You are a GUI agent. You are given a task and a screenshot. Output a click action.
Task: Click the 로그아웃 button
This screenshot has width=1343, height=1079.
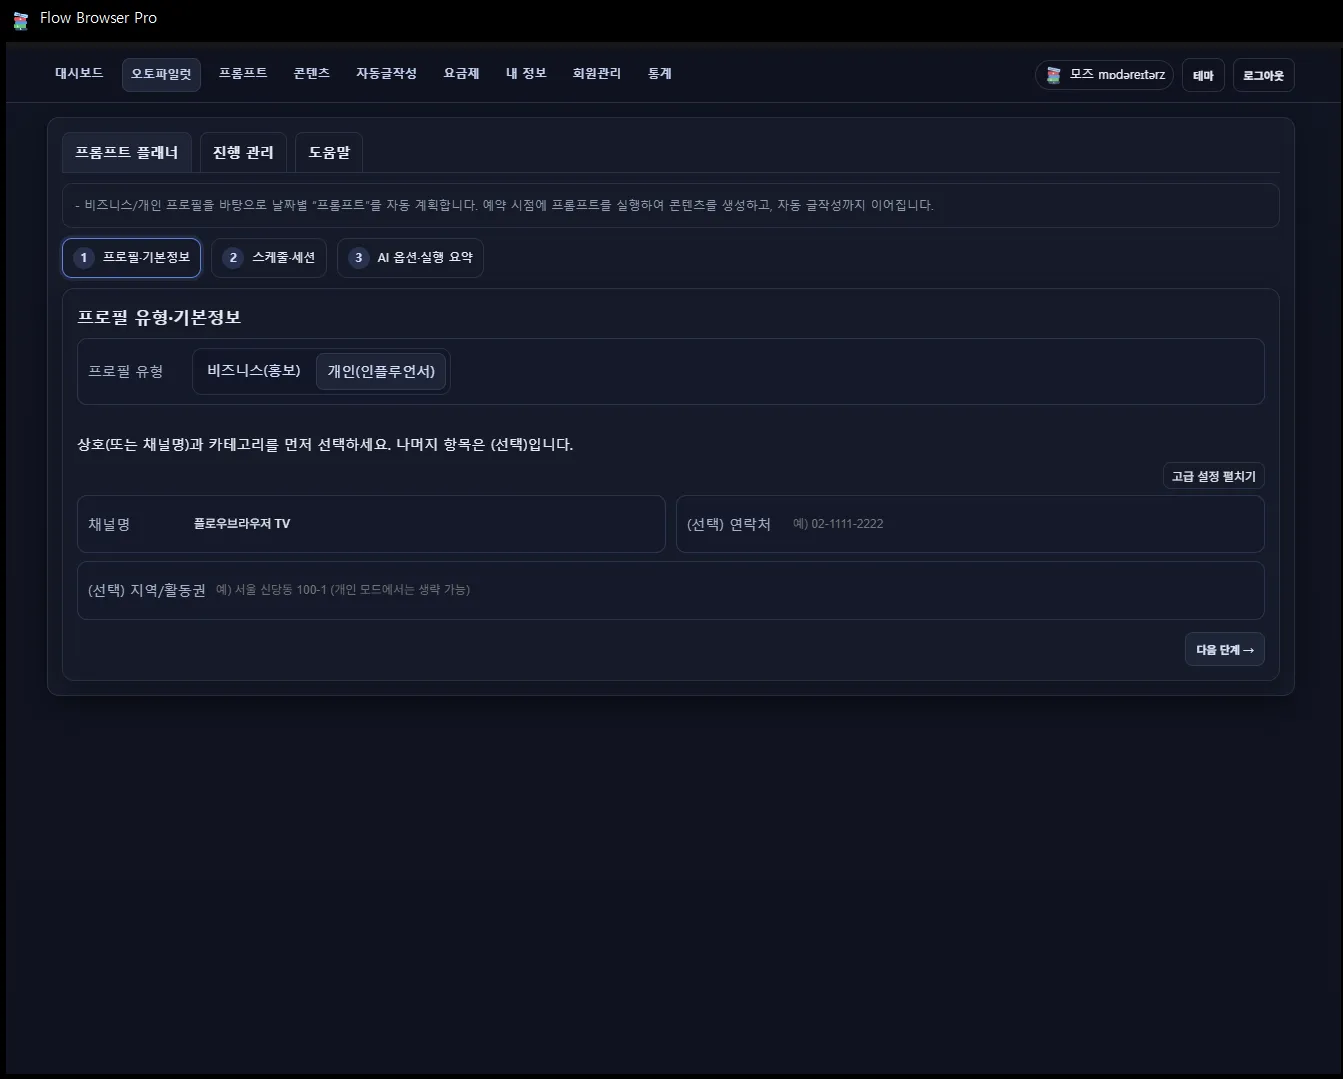coord(1263,75)
